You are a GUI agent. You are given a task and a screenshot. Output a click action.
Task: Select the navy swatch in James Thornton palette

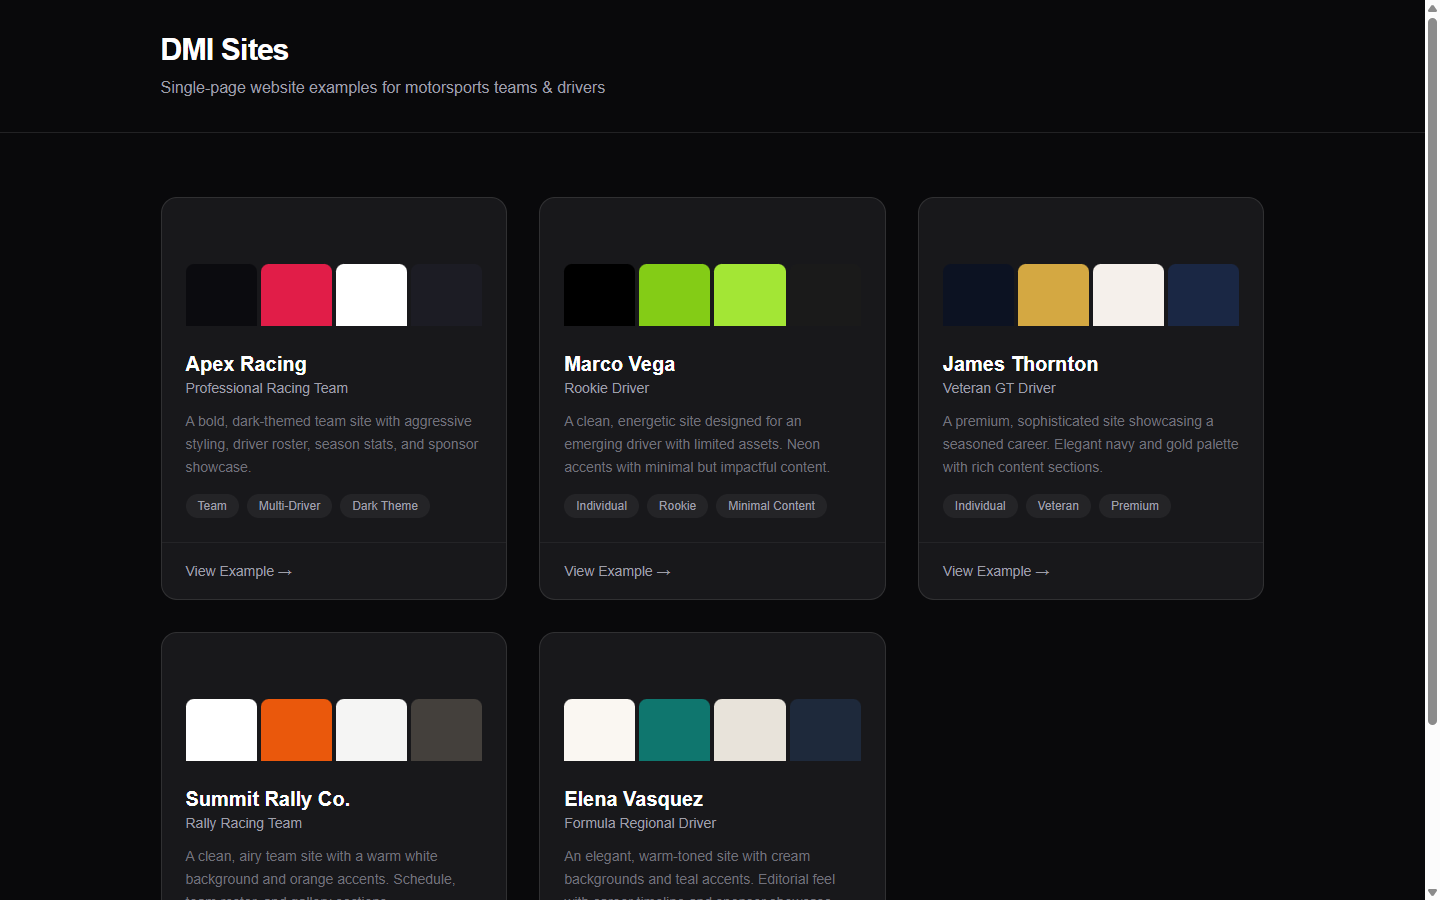click(1203, 294)
